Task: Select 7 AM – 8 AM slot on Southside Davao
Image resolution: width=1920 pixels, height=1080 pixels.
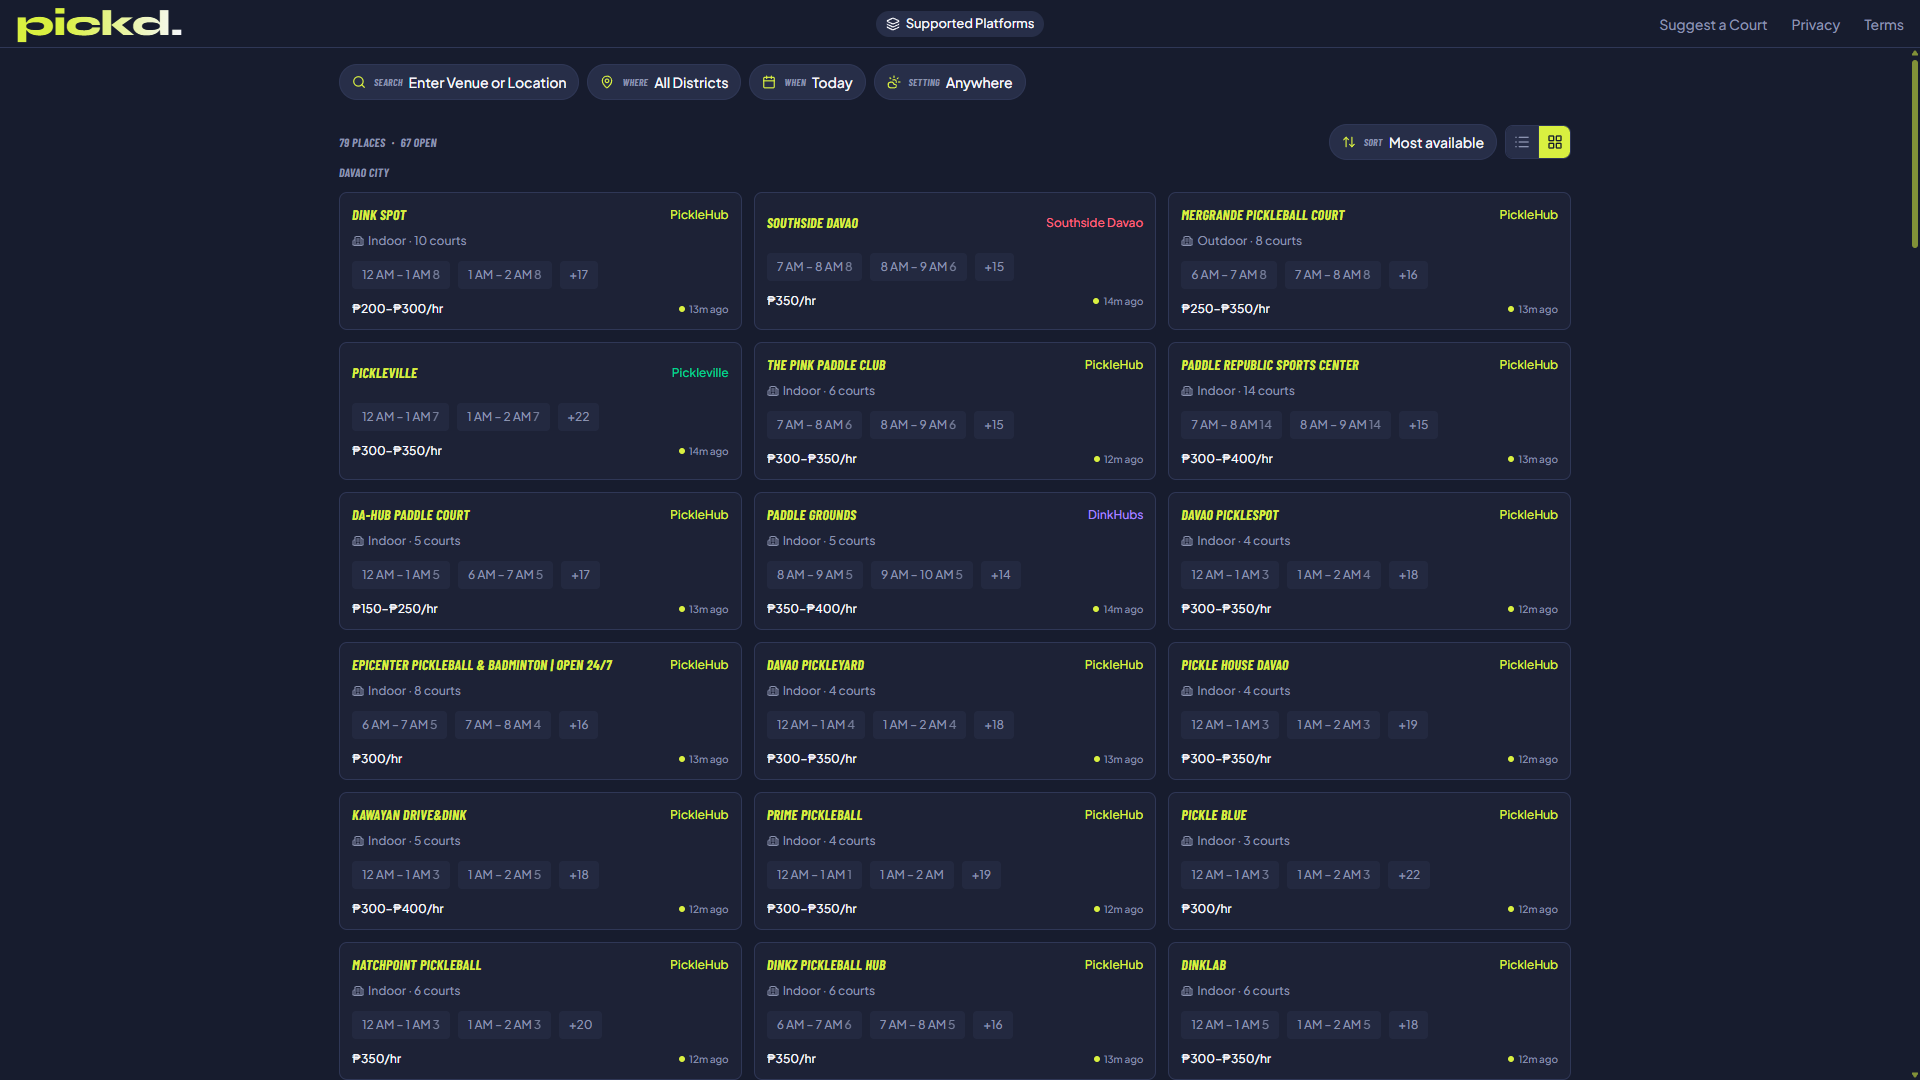Action: (815, 267)
